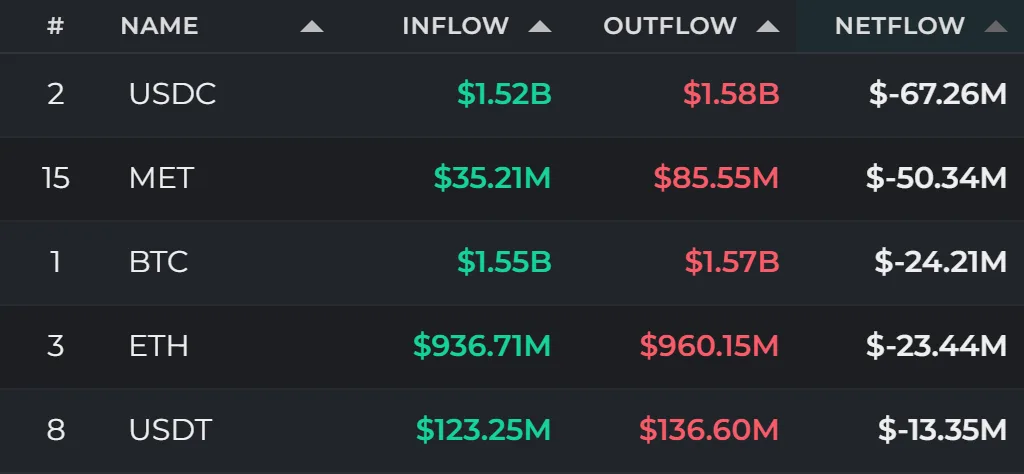Click rank number 1 in BTC row
1024x474 pixels.
(56, 262)
